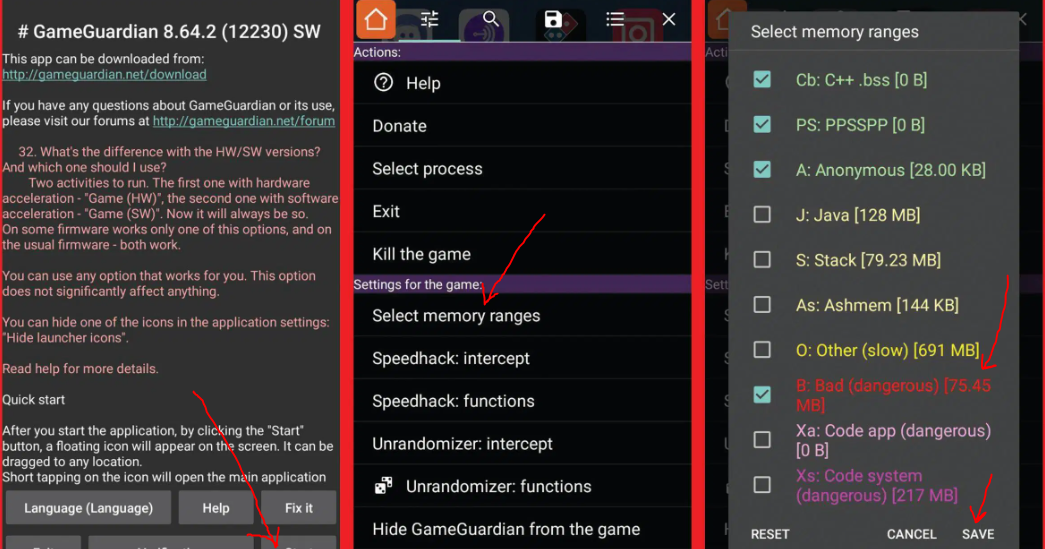1045x549 pixels.
Task: Open the search magnifier tab
Action: [491, 19]
